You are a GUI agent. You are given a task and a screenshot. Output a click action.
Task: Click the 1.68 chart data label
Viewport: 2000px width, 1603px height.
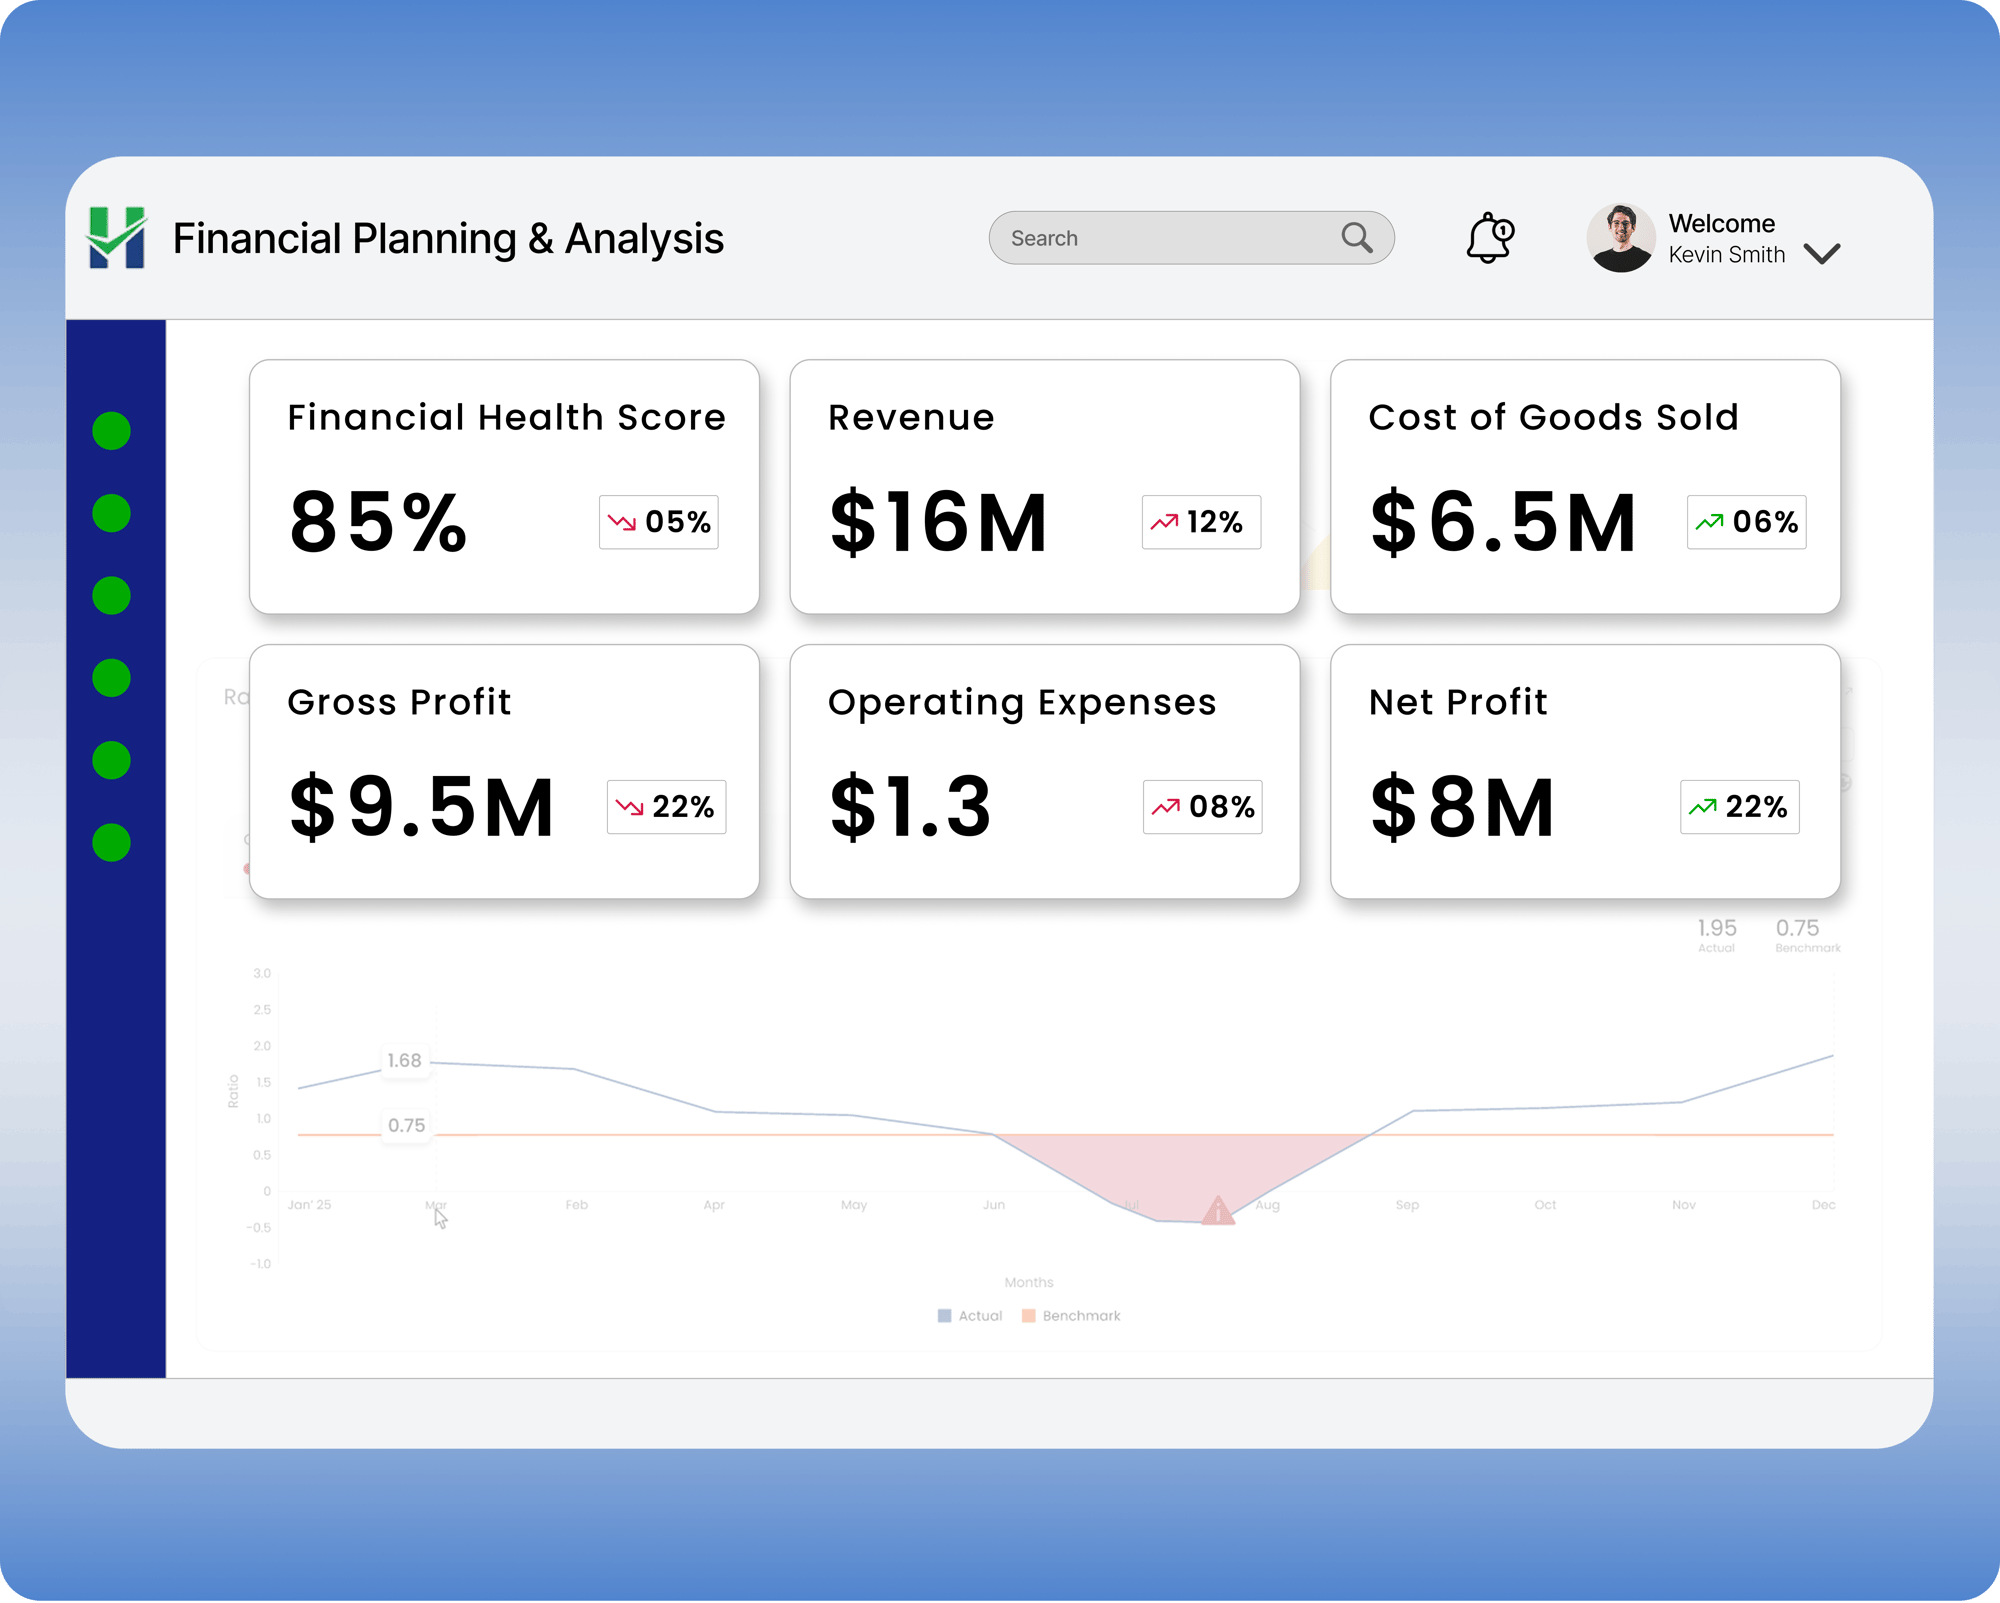click(x=405, y=1060)
